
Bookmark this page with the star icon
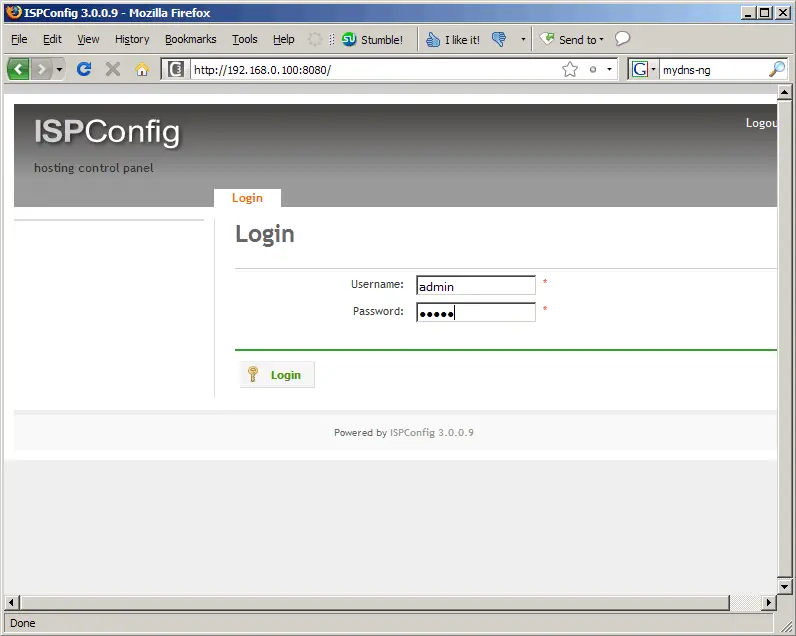click(570, 70)
